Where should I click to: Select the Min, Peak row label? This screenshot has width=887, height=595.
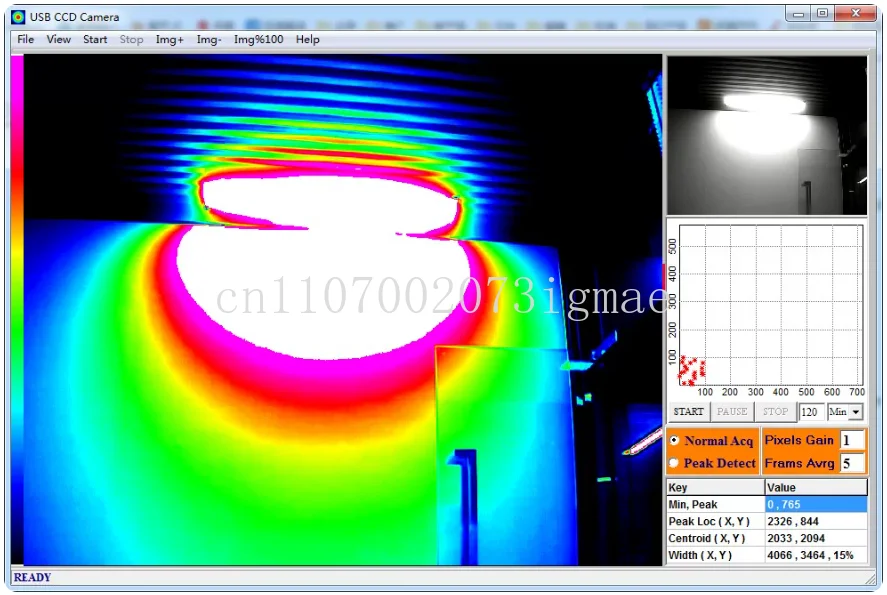pos(716,505)
